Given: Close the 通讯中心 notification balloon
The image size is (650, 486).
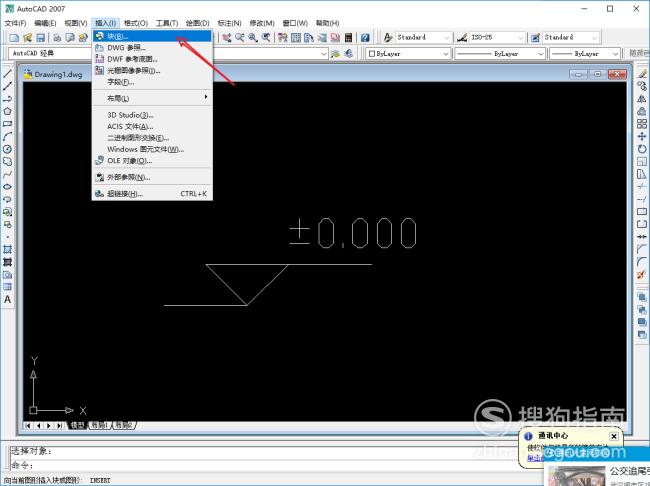Looking at the screenshot, I should click(x=614, y=436).
